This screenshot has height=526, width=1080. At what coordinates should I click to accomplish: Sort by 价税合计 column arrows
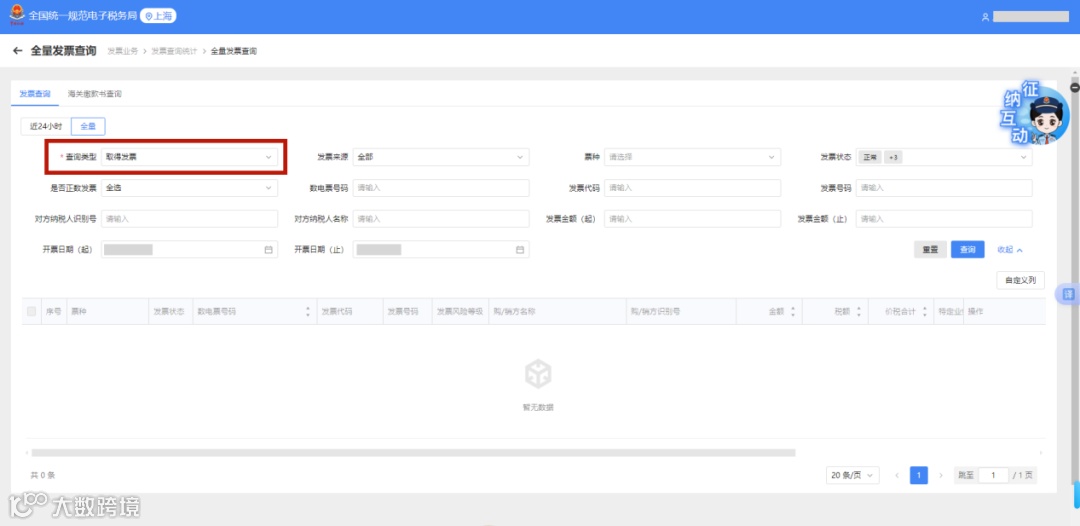(x=924, y=312)
